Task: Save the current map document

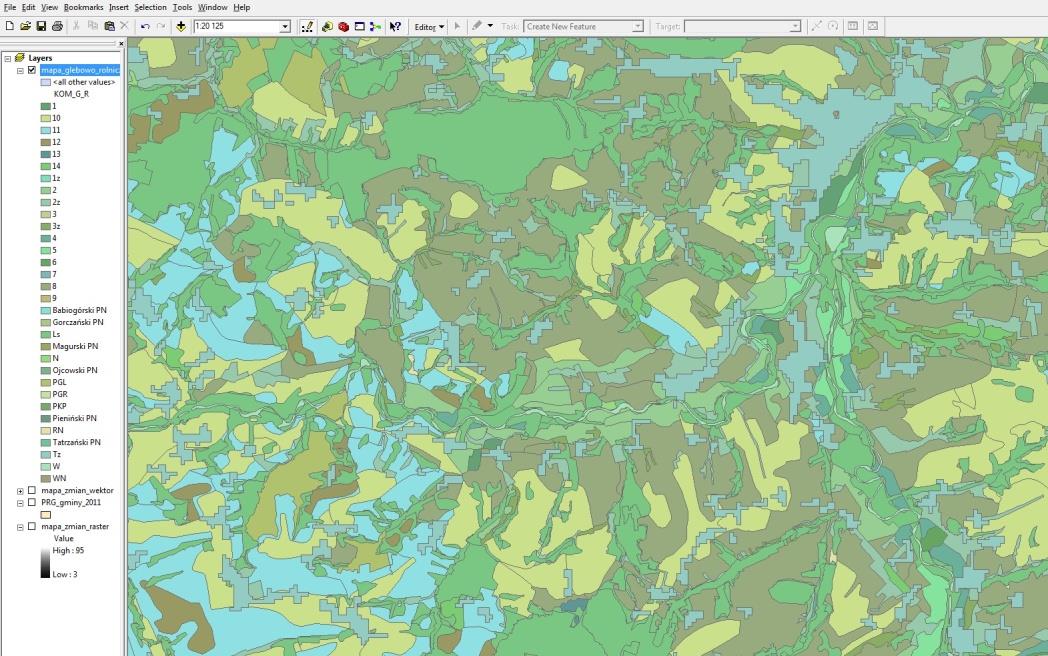Action: [x=41, y=26]
